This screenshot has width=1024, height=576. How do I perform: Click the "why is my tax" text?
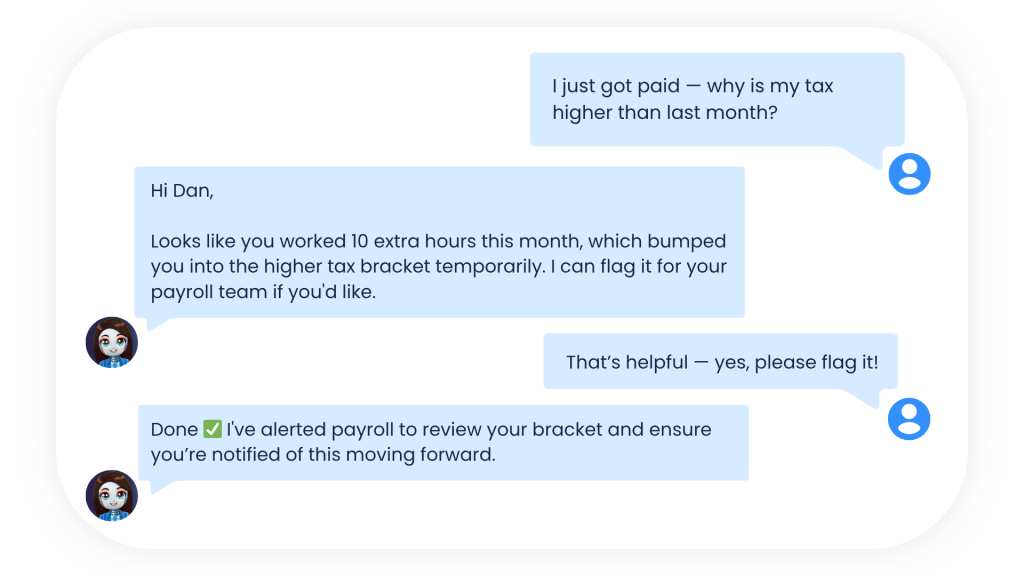point(770,87)
